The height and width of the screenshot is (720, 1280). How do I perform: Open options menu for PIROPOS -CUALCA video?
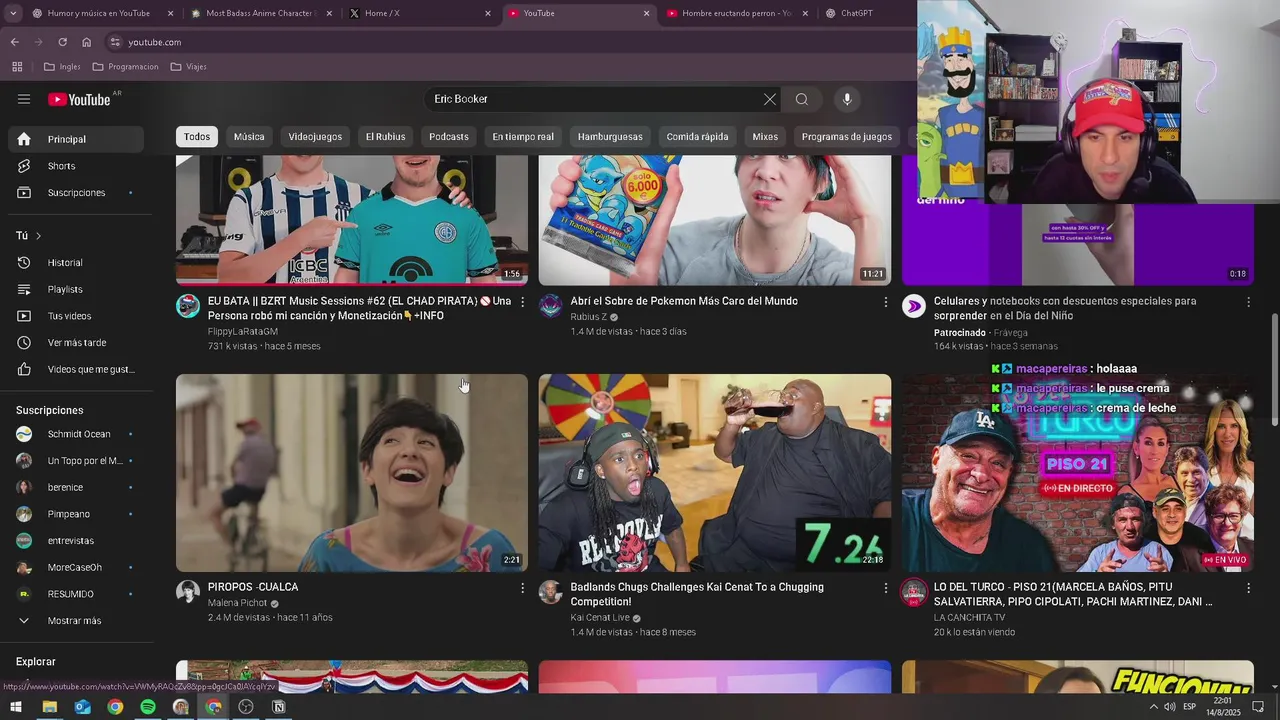(522, 588)
